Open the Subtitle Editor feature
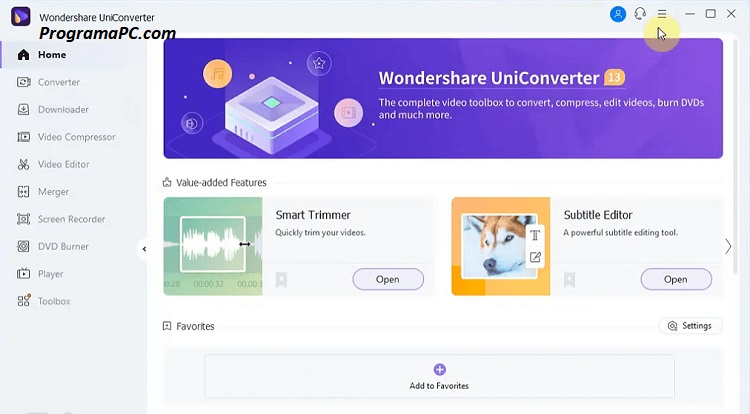 pyautogui.click(x=676, y=279)
